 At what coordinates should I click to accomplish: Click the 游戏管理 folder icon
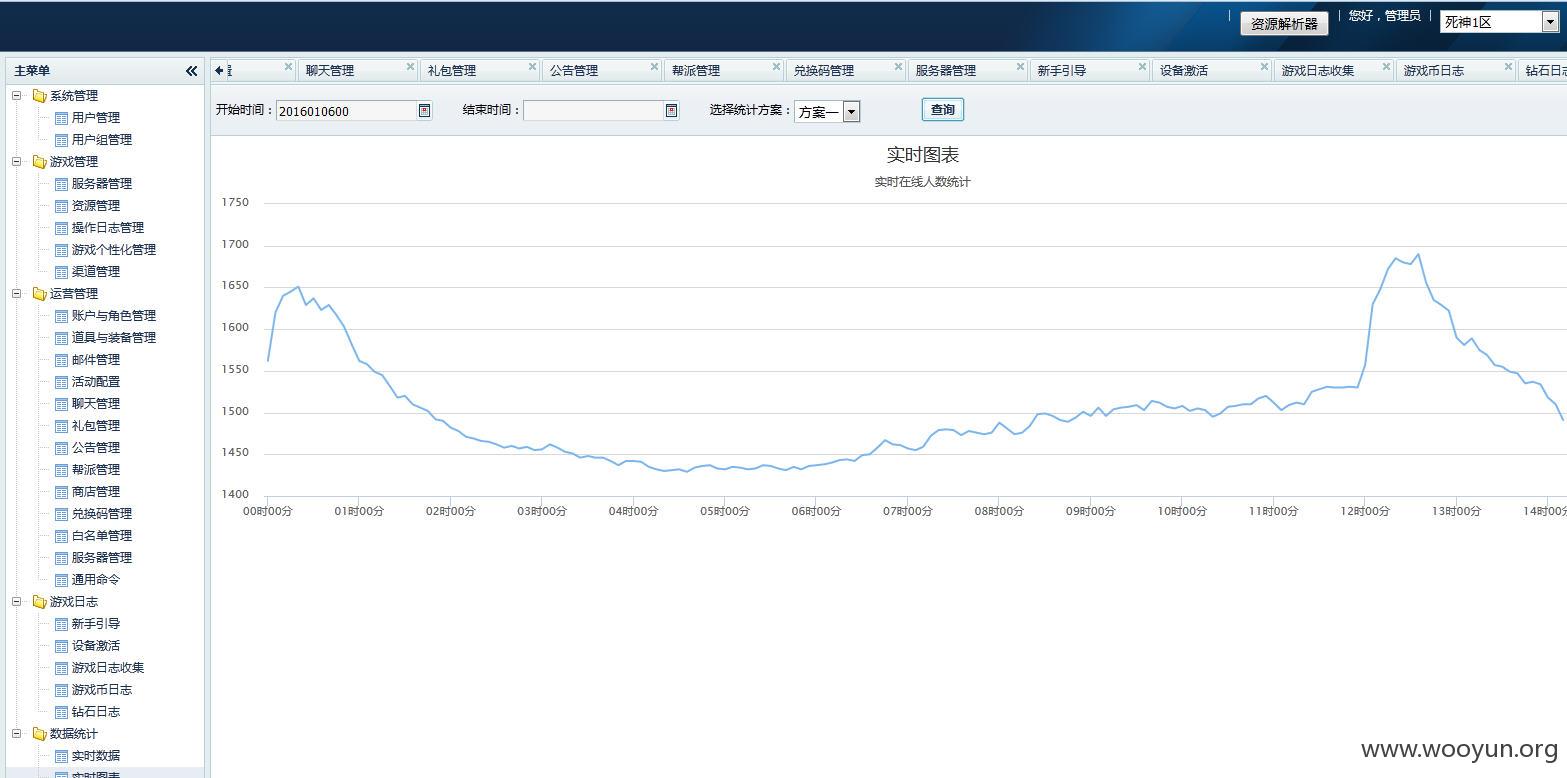[x=39, y=162]
